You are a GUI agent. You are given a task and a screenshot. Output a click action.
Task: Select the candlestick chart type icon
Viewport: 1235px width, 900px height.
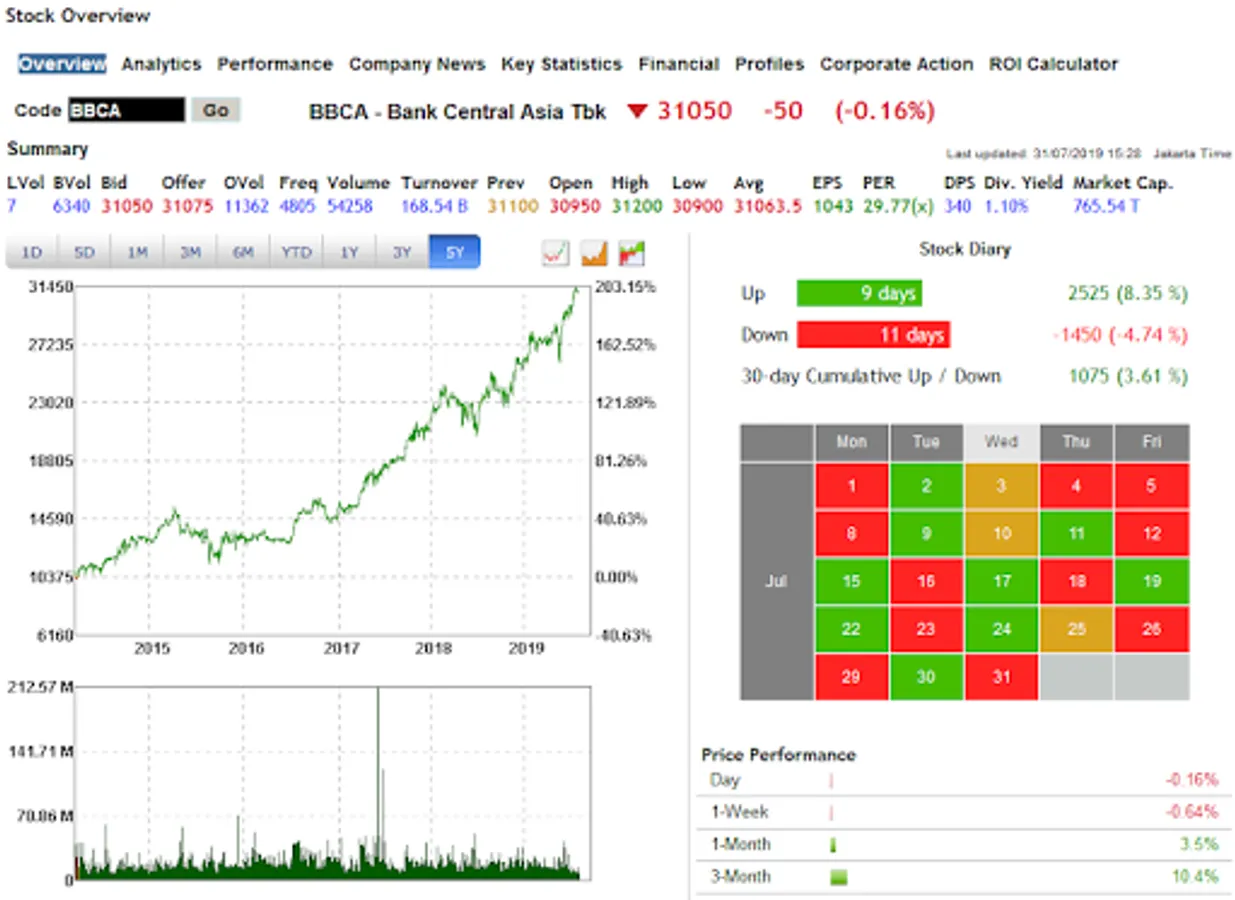[x=632, y=253]
